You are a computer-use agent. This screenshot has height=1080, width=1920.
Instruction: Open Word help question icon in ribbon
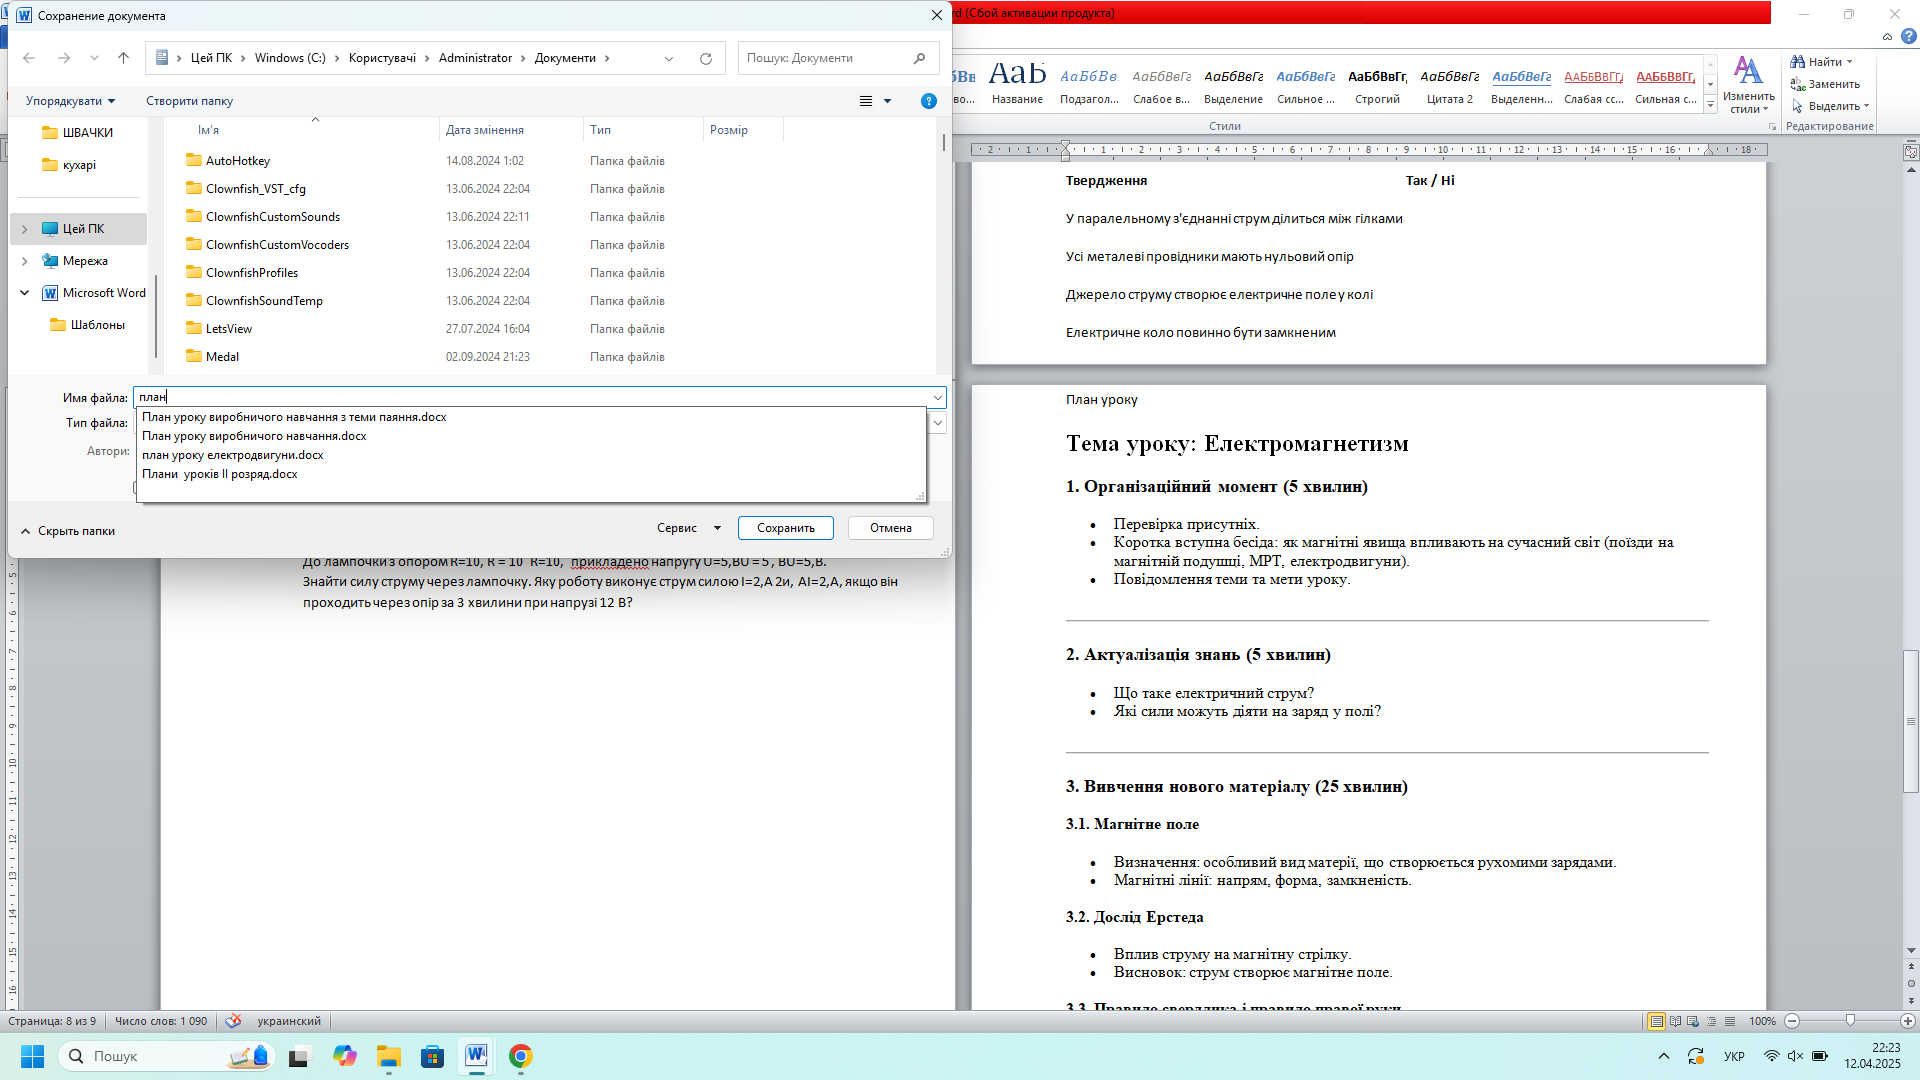1908,36
